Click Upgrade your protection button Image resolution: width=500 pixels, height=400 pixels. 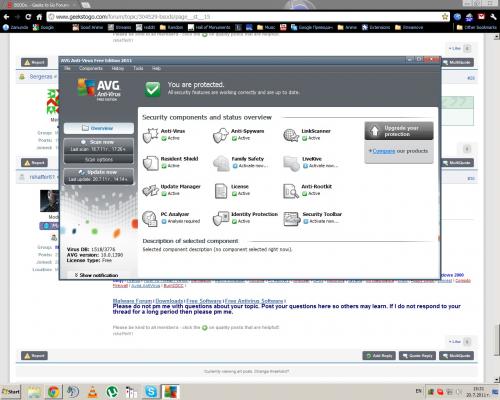tap(399, 131)
